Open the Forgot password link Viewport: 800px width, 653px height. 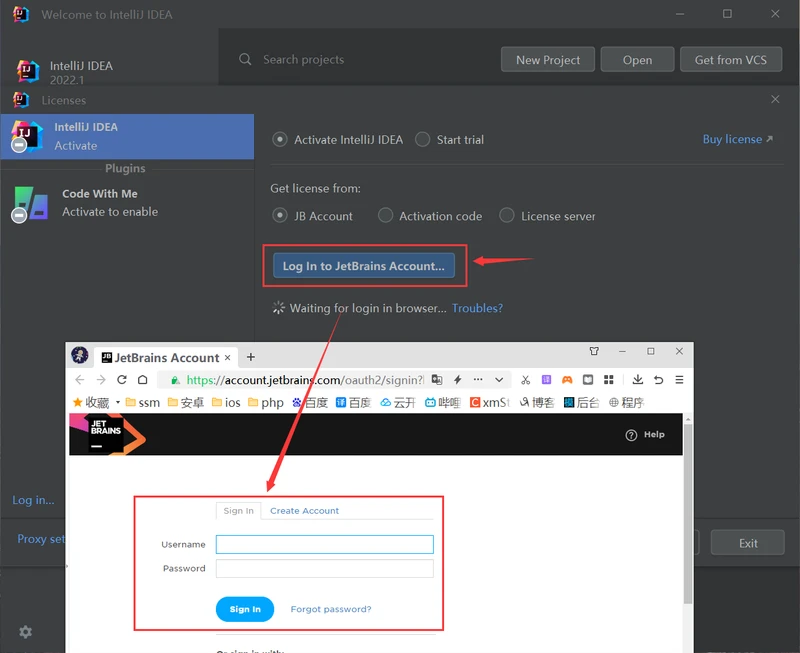point(330,609)
